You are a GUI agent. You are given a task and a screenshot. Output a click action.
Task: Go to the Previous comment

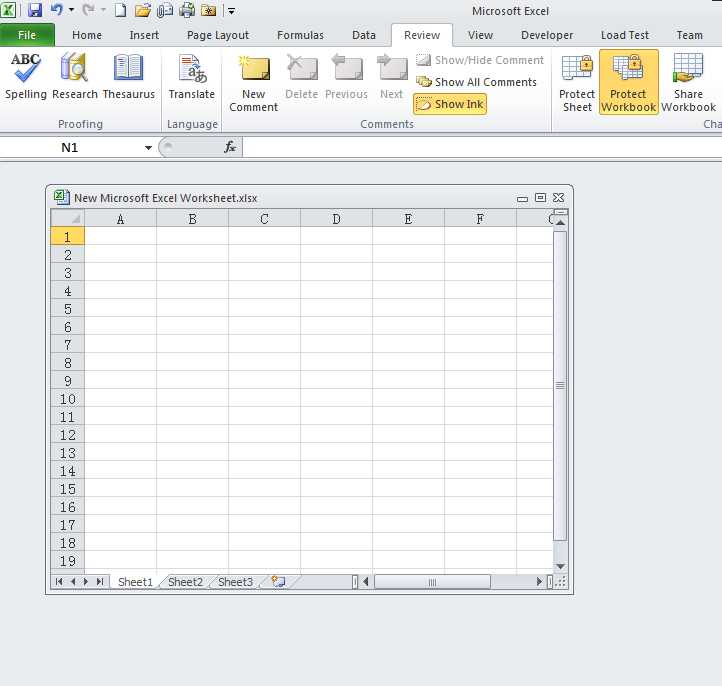pyautogui.click(x=346, y=76)
